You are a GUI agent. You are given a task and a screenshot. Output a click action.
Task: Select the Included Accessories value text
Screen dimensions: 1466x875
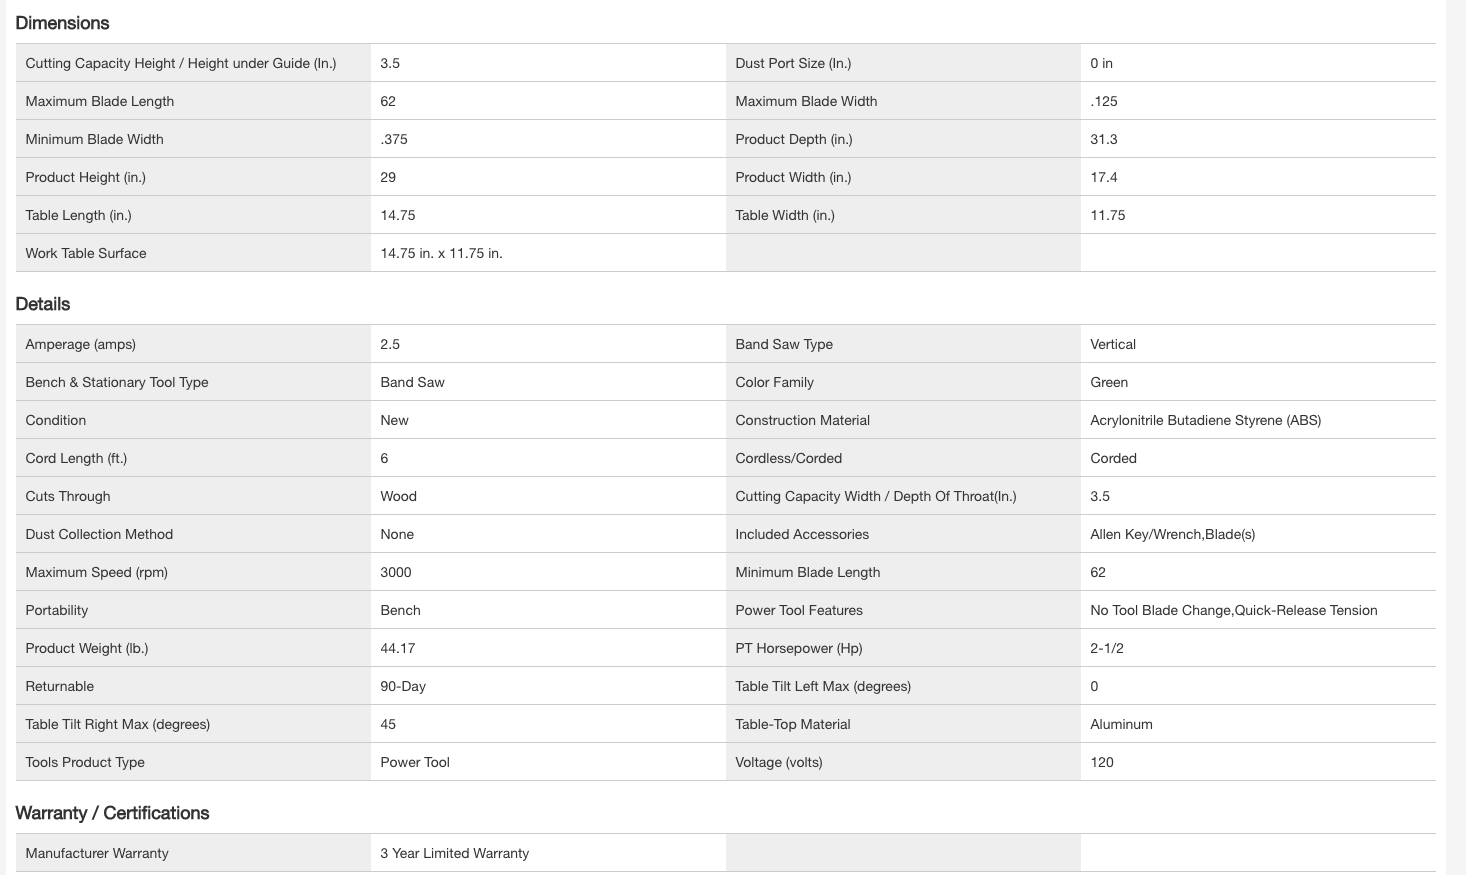[1172, 534]
